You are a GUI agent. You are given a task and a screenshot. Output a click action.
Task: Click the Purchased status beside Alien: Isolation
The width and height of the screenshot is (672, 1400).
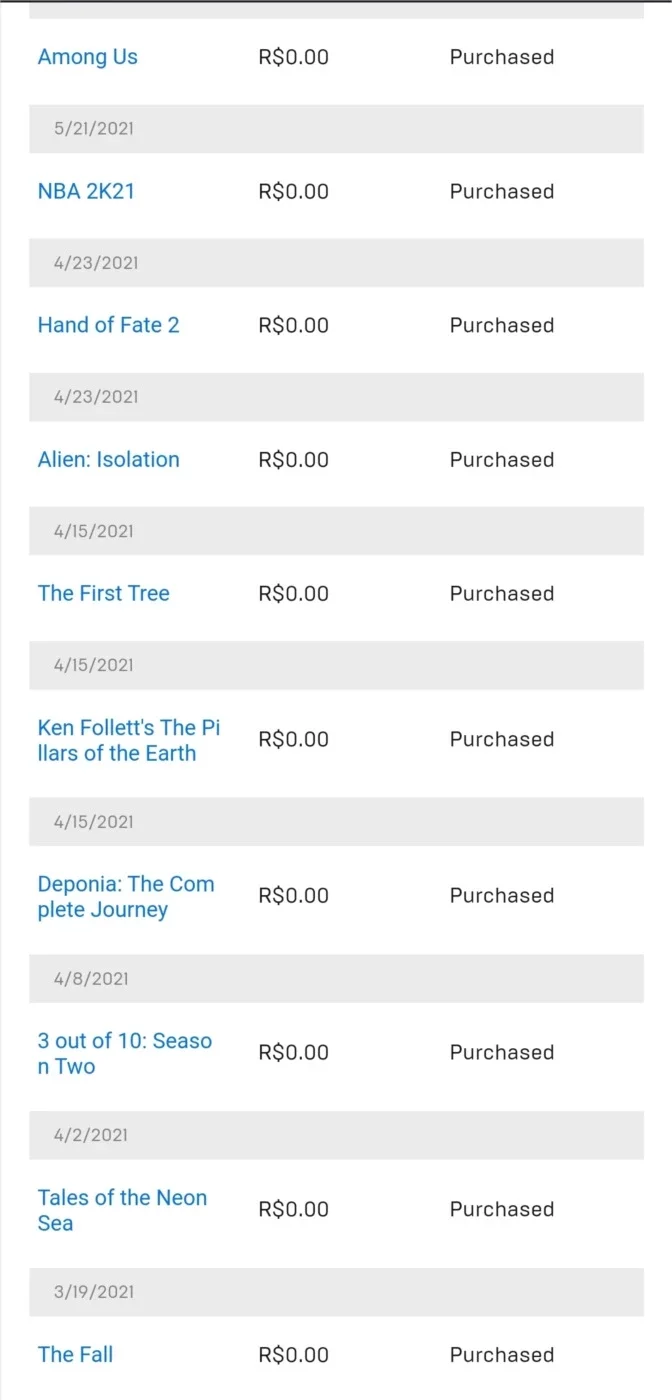point(502,460)
